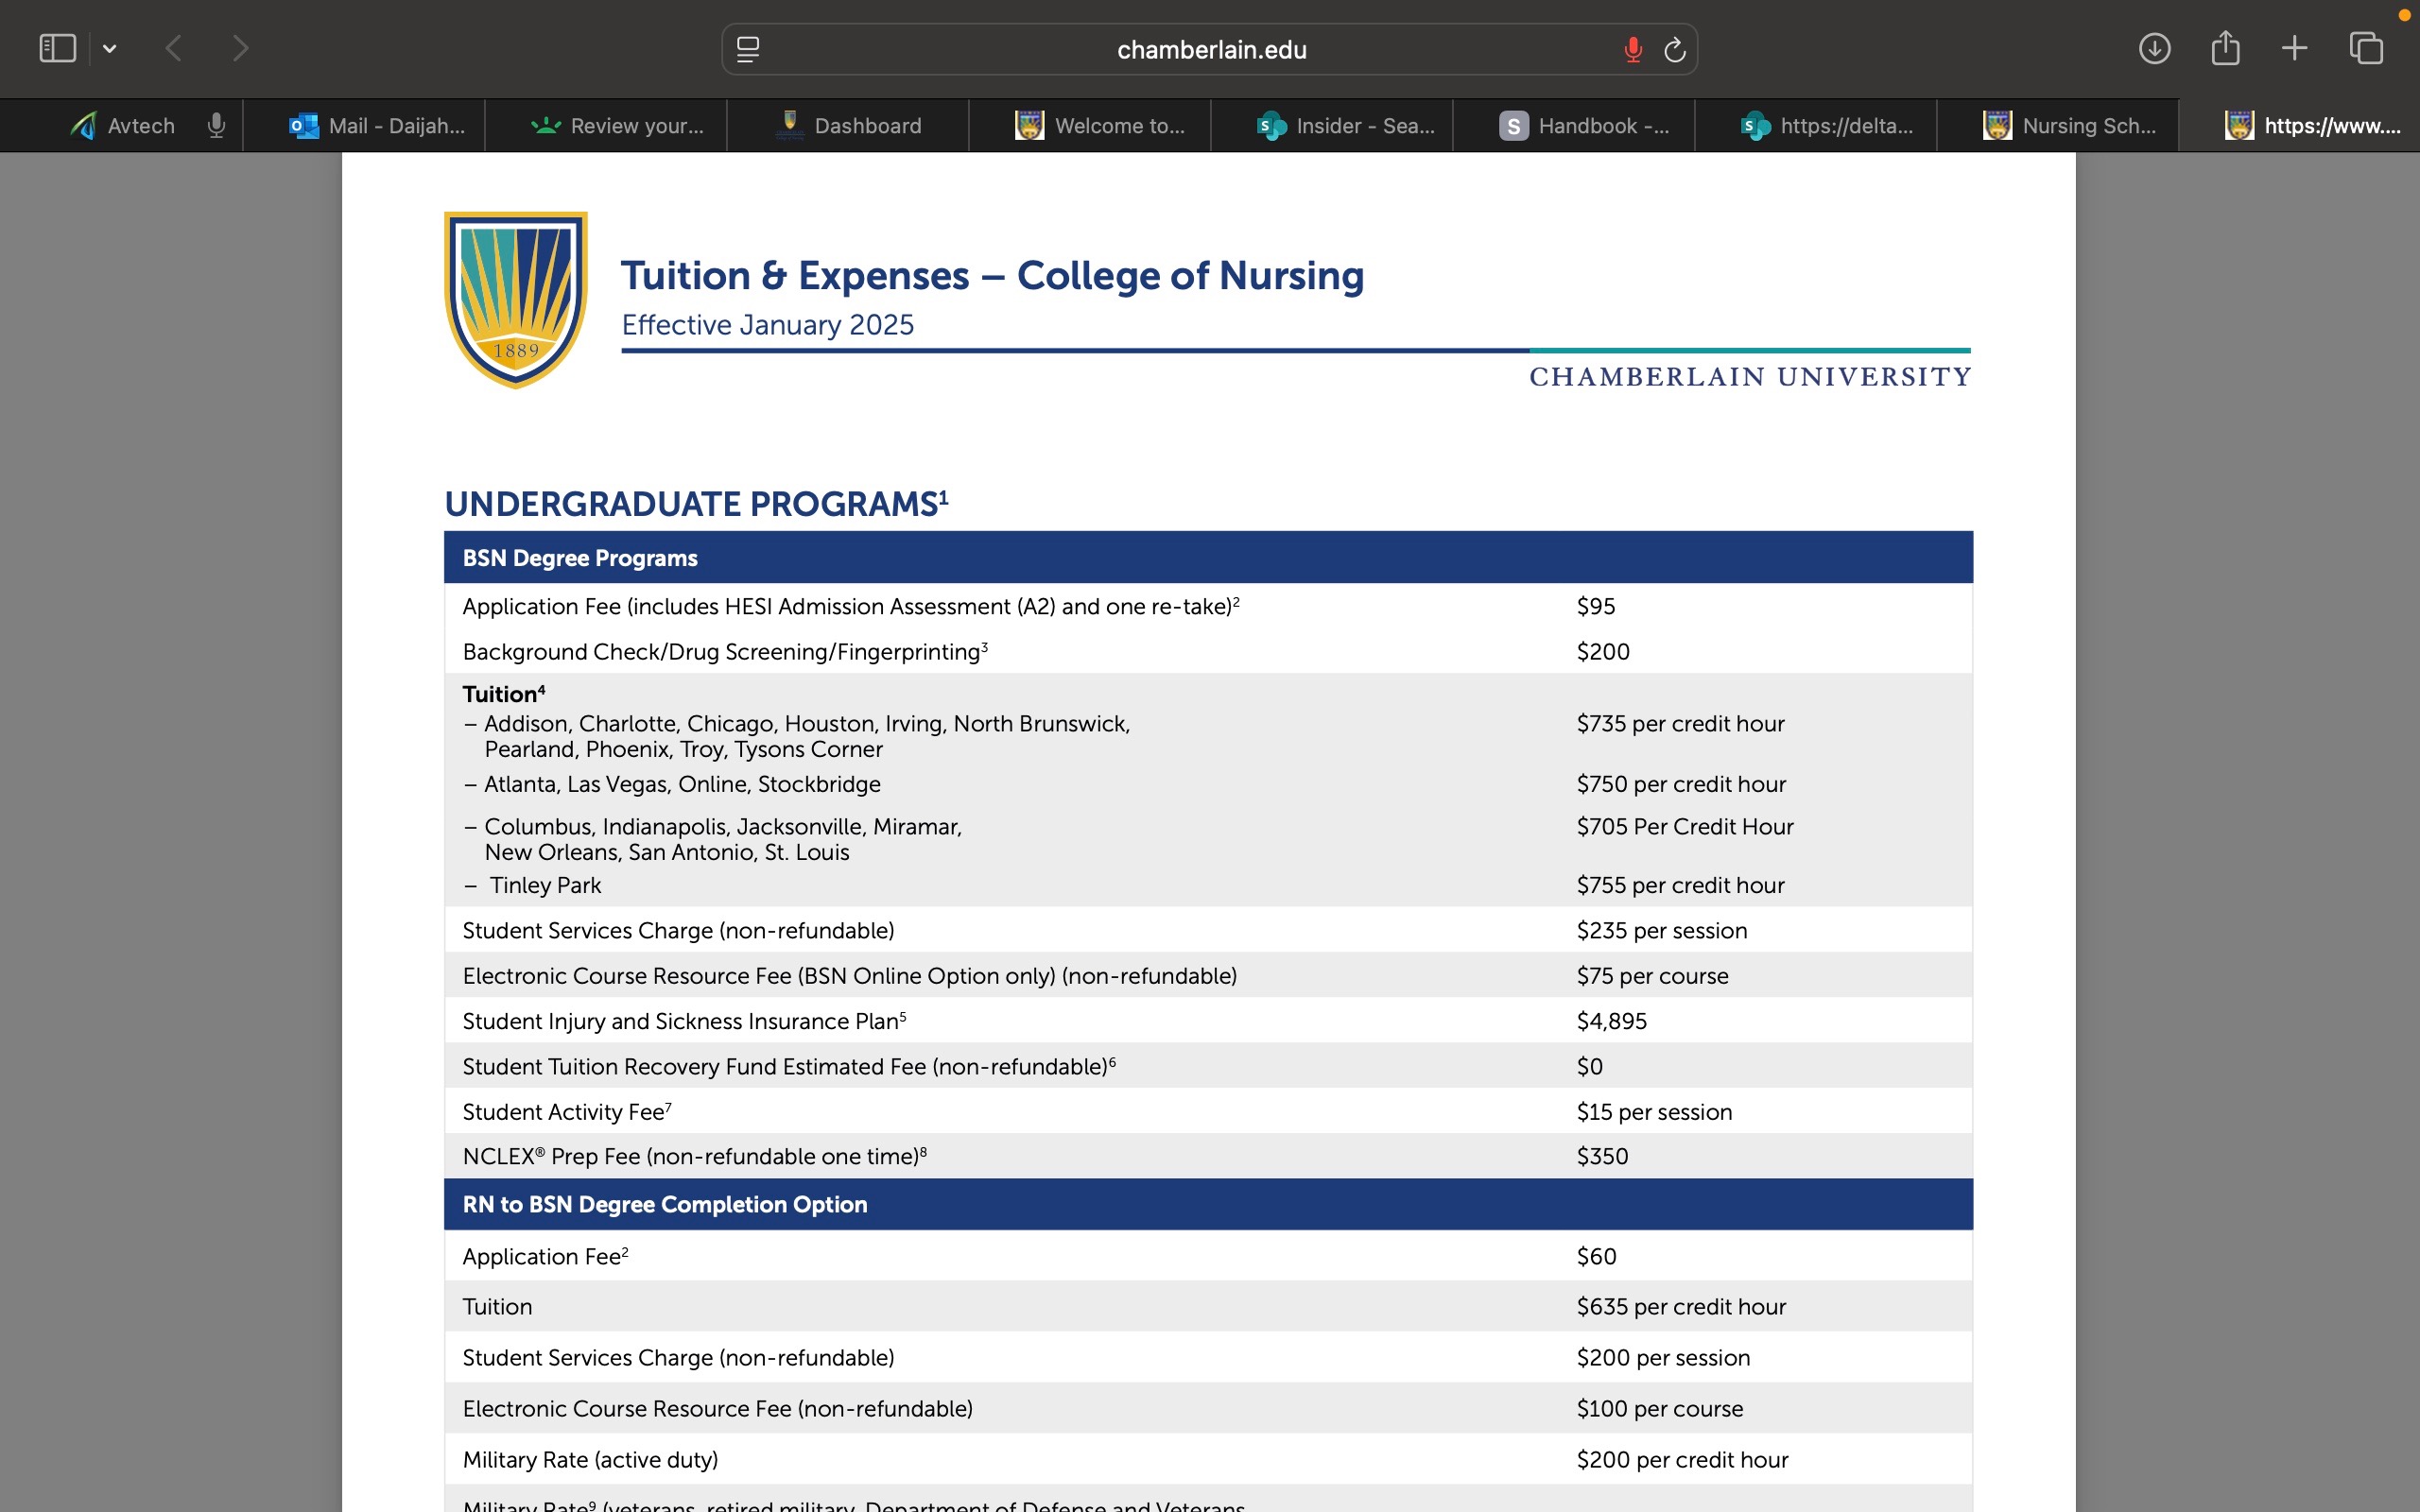The image size is (2420, 1512).
Task: Show the downloads list
Action: [x=2154, y=48]
